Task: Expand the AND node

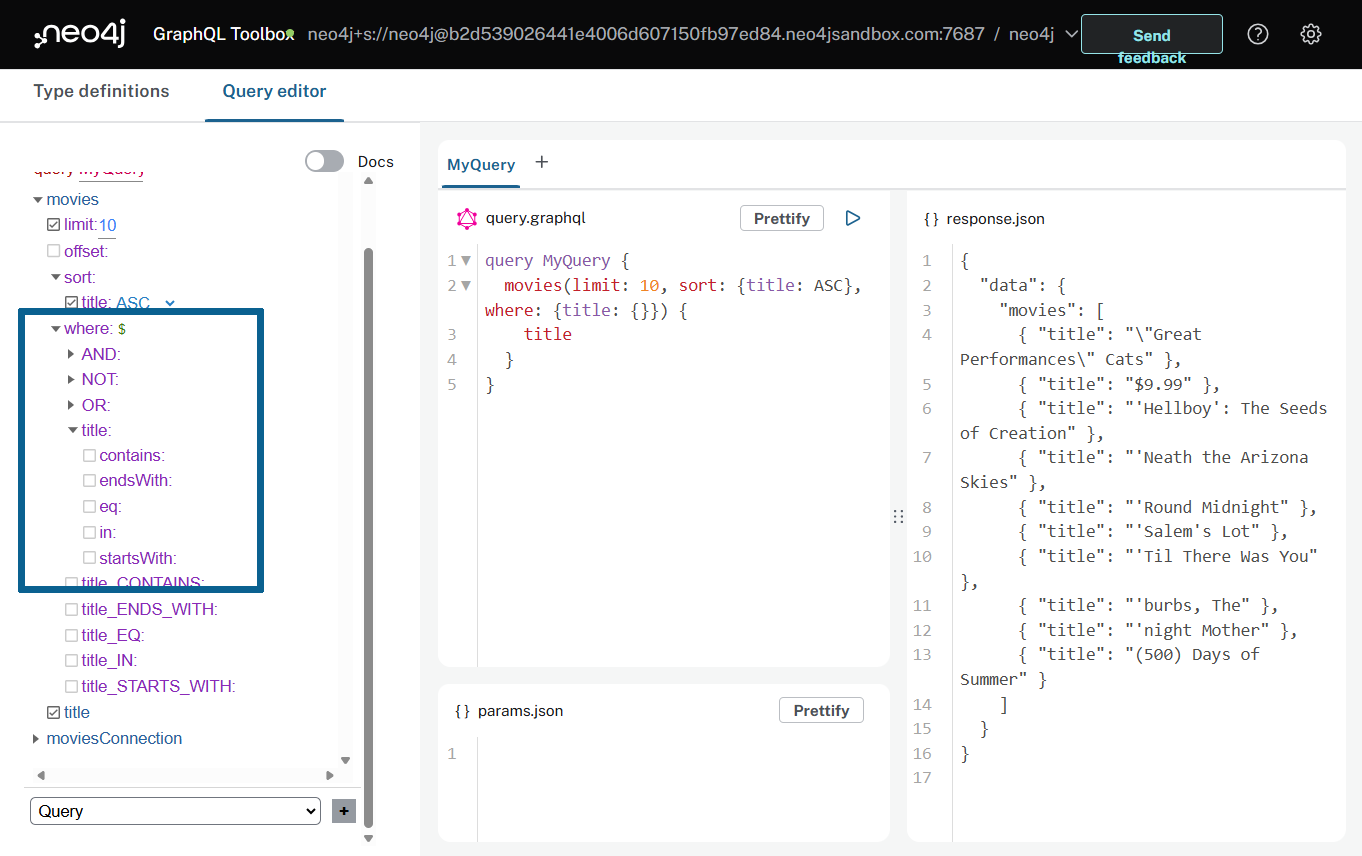Action: [72, 354]
